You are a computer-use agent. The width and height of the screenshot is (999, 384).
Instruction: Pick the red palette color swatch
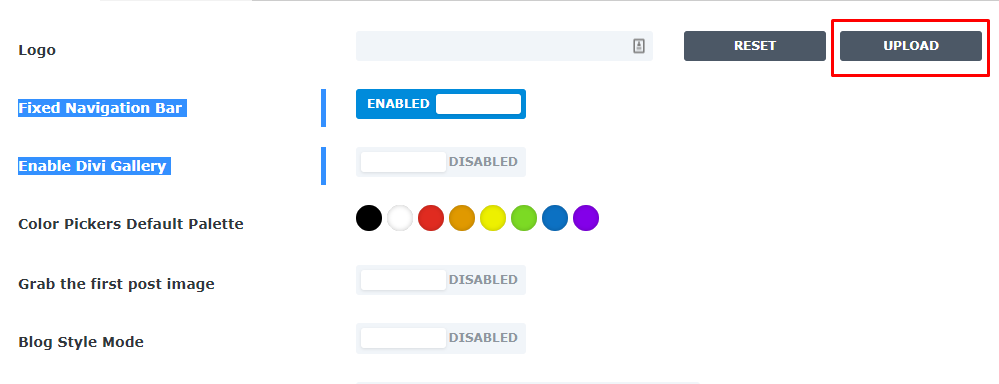point(431,218)
